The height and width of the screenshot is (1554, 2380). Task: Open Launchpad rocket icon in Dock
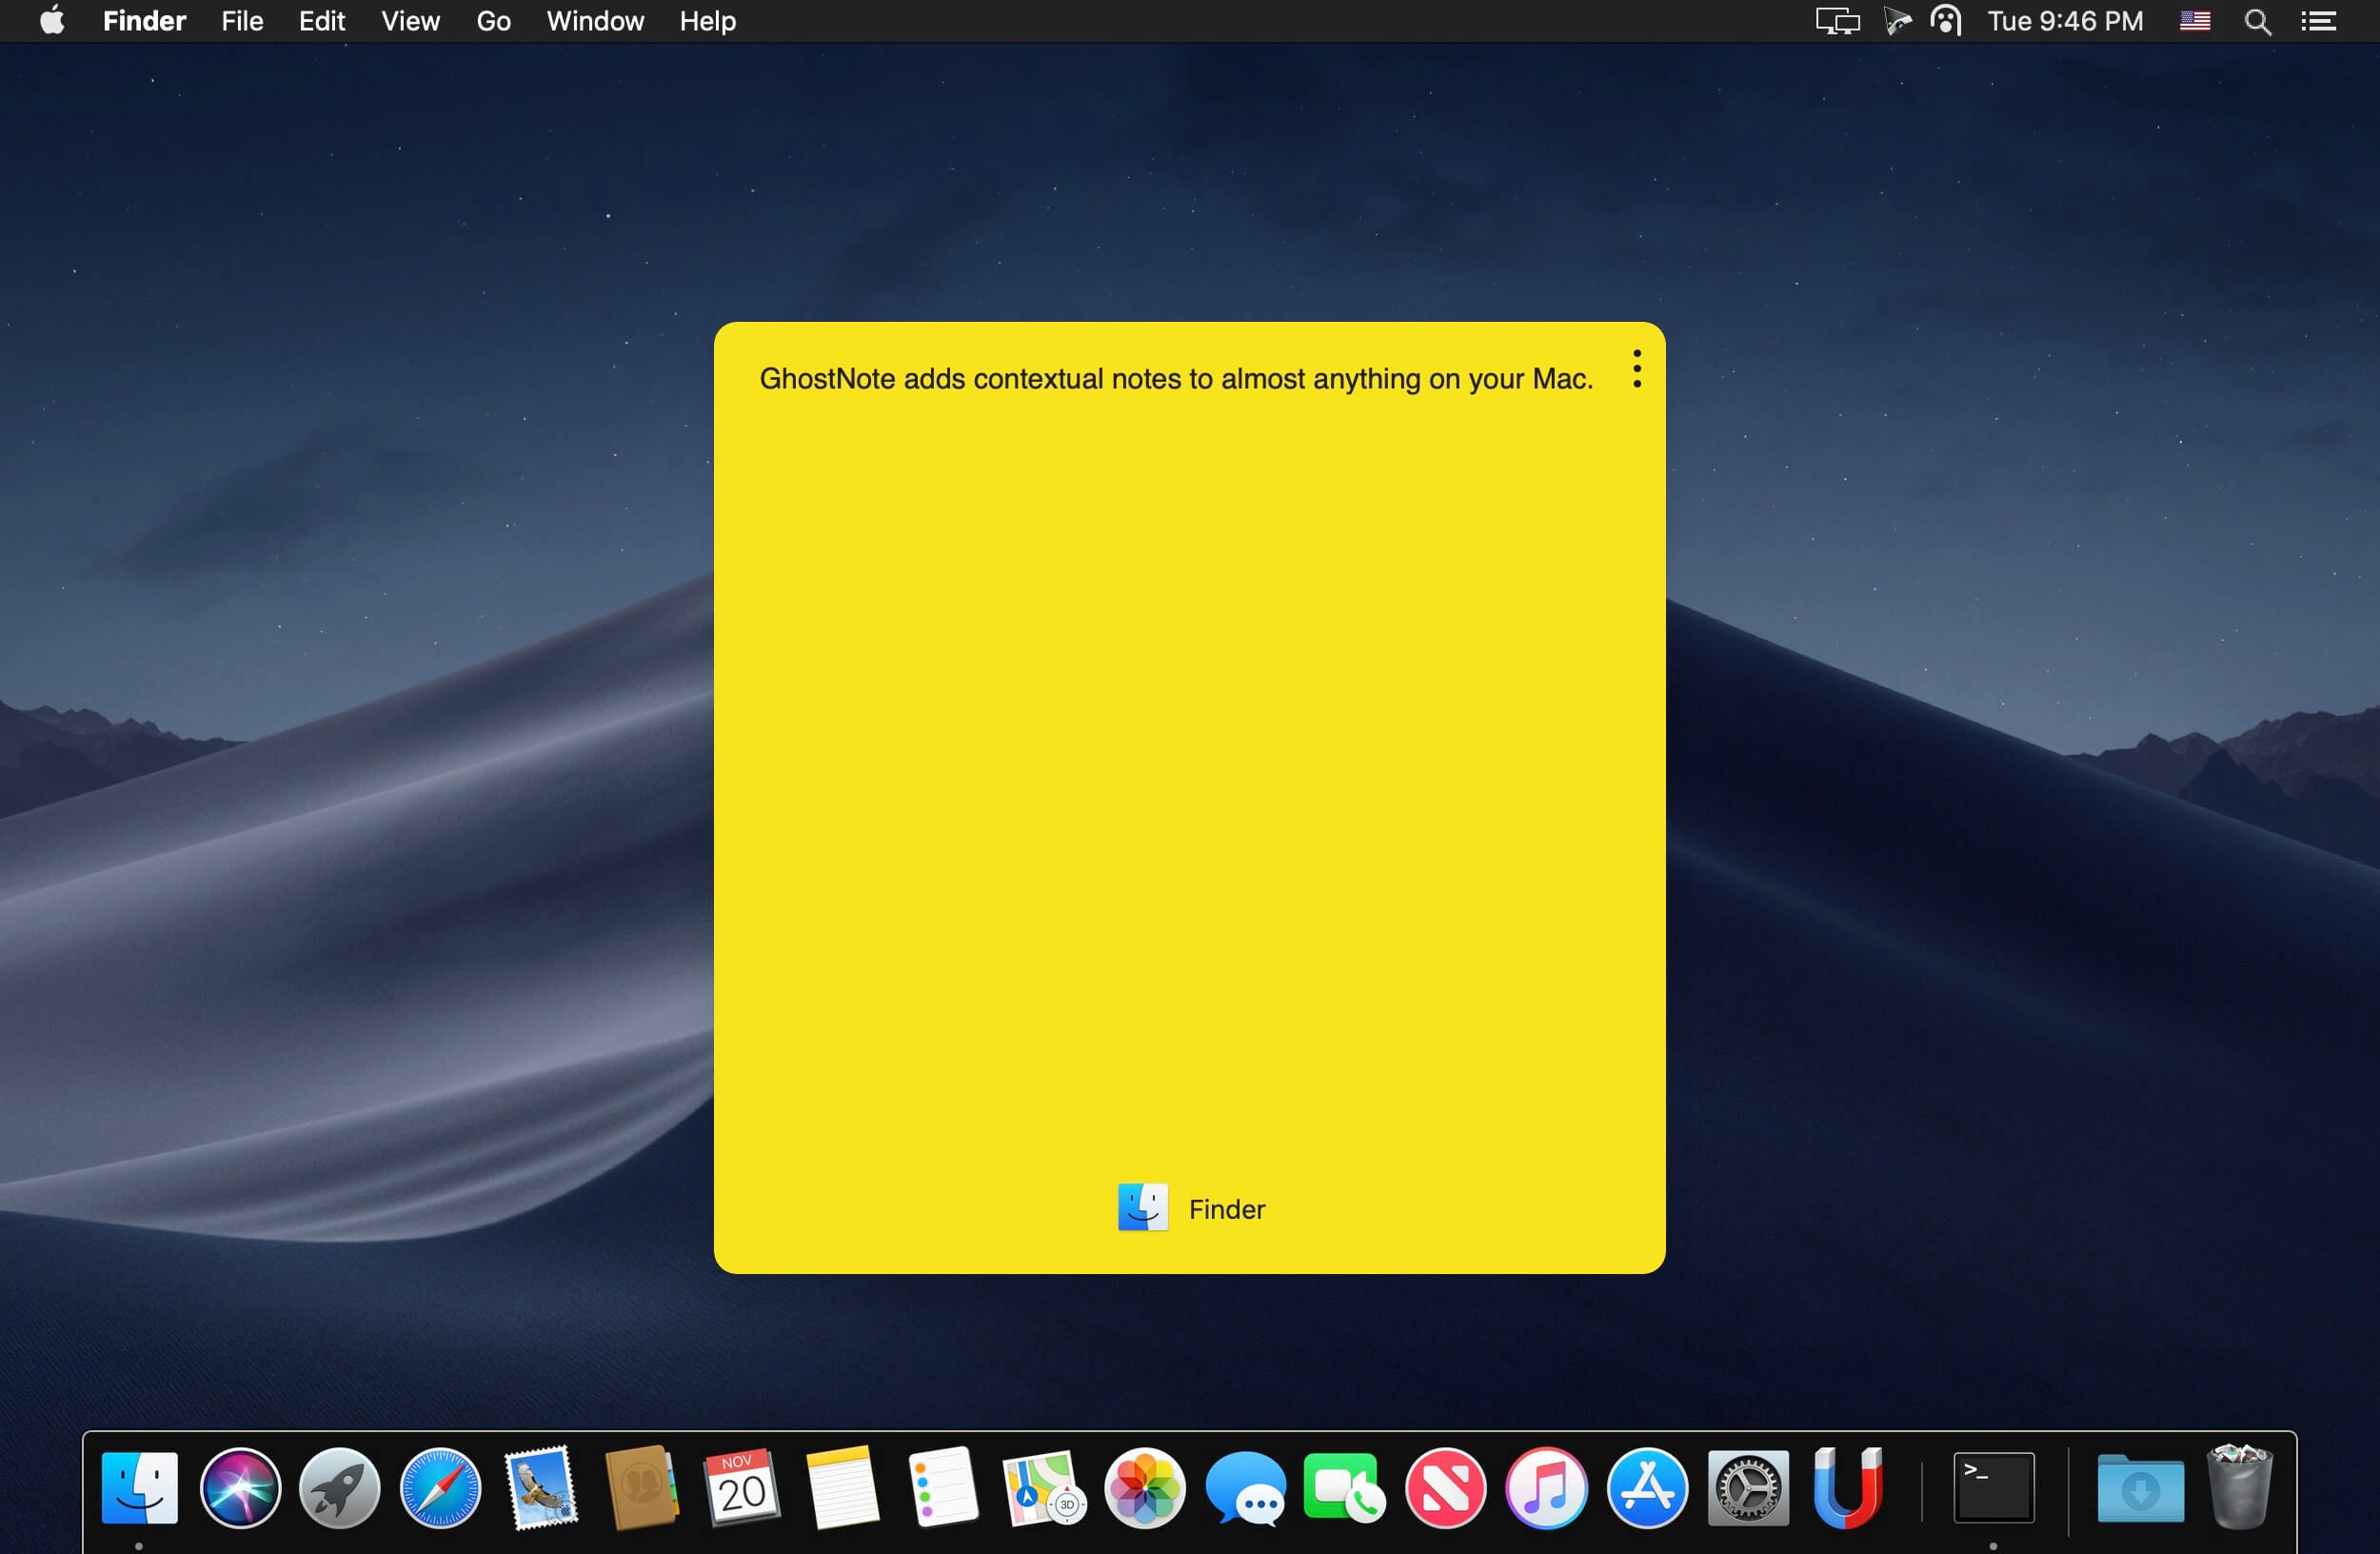pyautogui.click(x=340, y=1488)
